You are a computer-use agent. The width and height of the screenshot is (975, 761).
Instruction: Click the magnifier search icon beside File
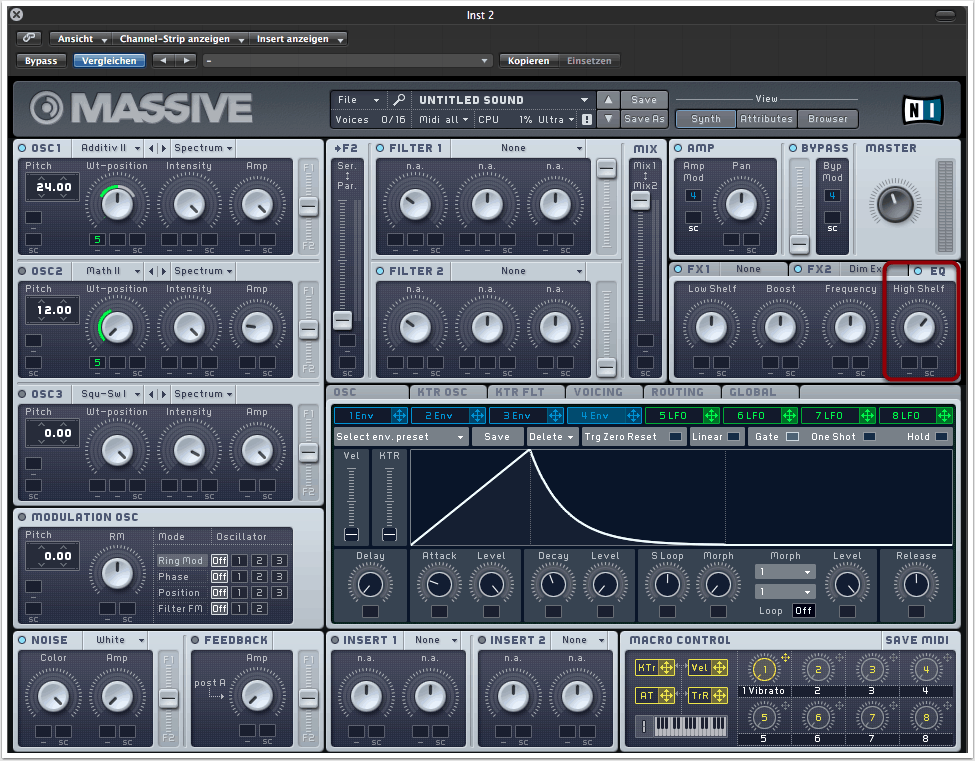tap(399, 100)
